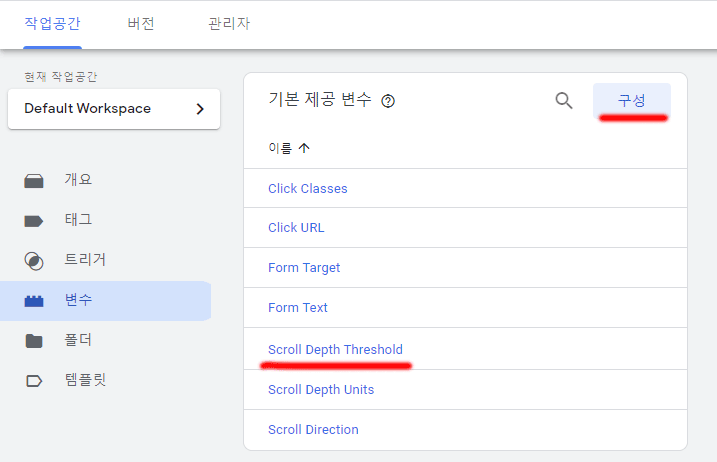Click the Tags (태그) label icon
The height and width of the screenshot is (462, 717).
pos(33,221)
